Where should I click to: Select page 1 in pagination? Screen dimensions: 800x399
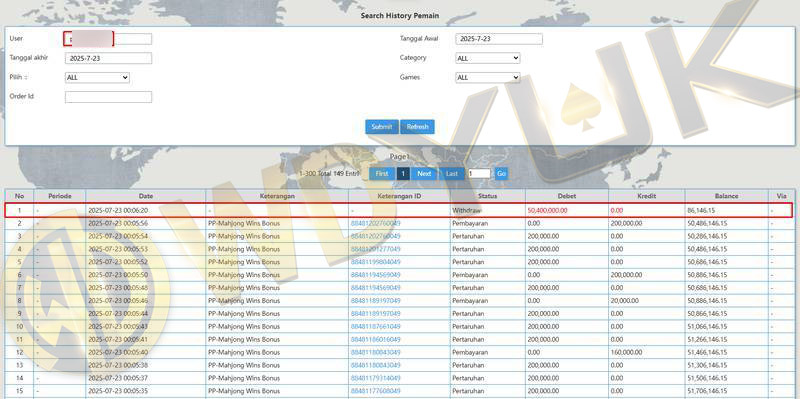(x=403, y=173)
